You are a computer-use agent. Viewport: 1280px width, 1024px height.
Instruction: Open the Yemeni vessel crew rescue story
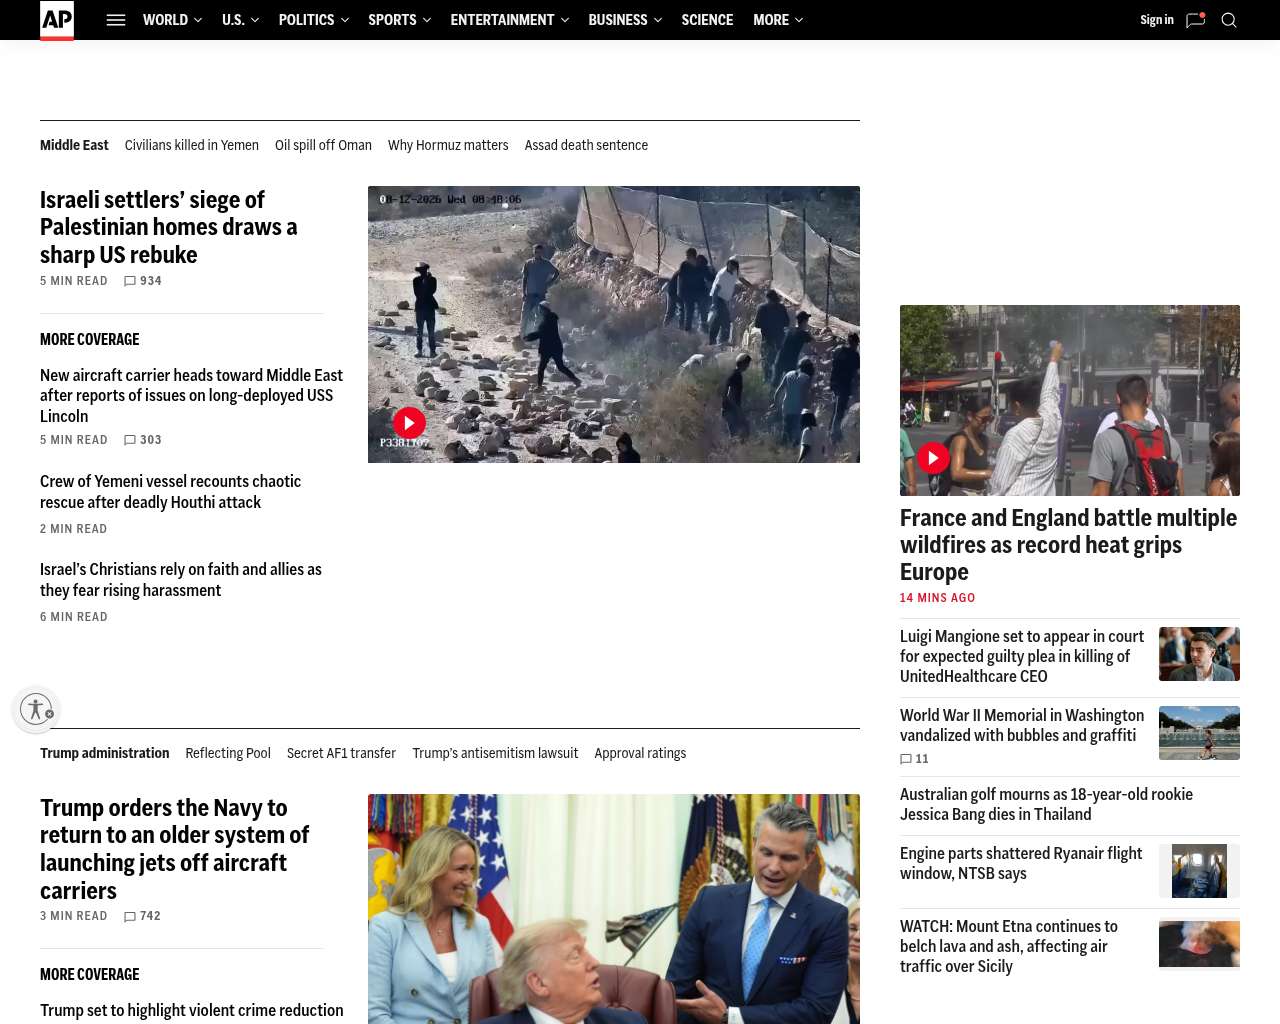coord(170,492)
